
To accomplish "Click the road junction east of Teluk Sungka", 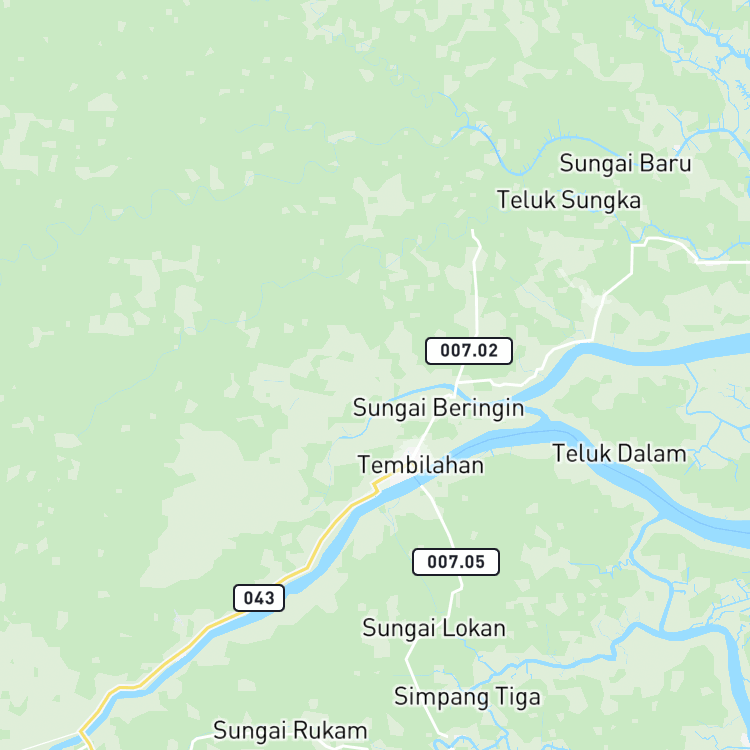I will [x=633, y=246].
